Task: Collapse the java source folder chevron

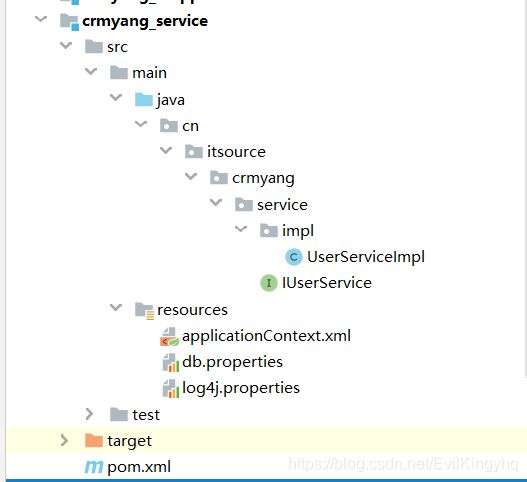Action: (116, 97)
